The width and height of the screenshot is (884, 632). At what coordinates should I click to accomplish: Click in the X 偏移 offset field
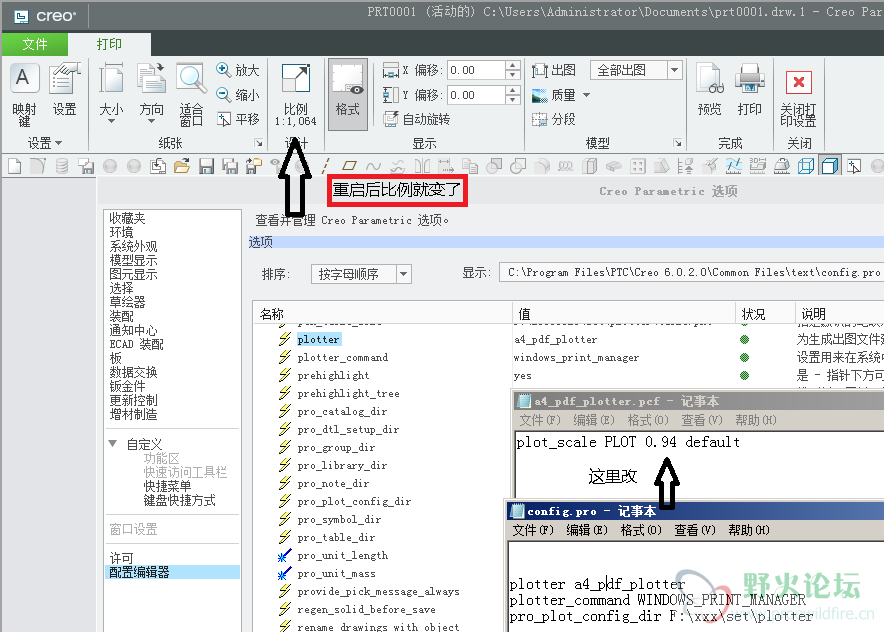[x=476, y=70]
